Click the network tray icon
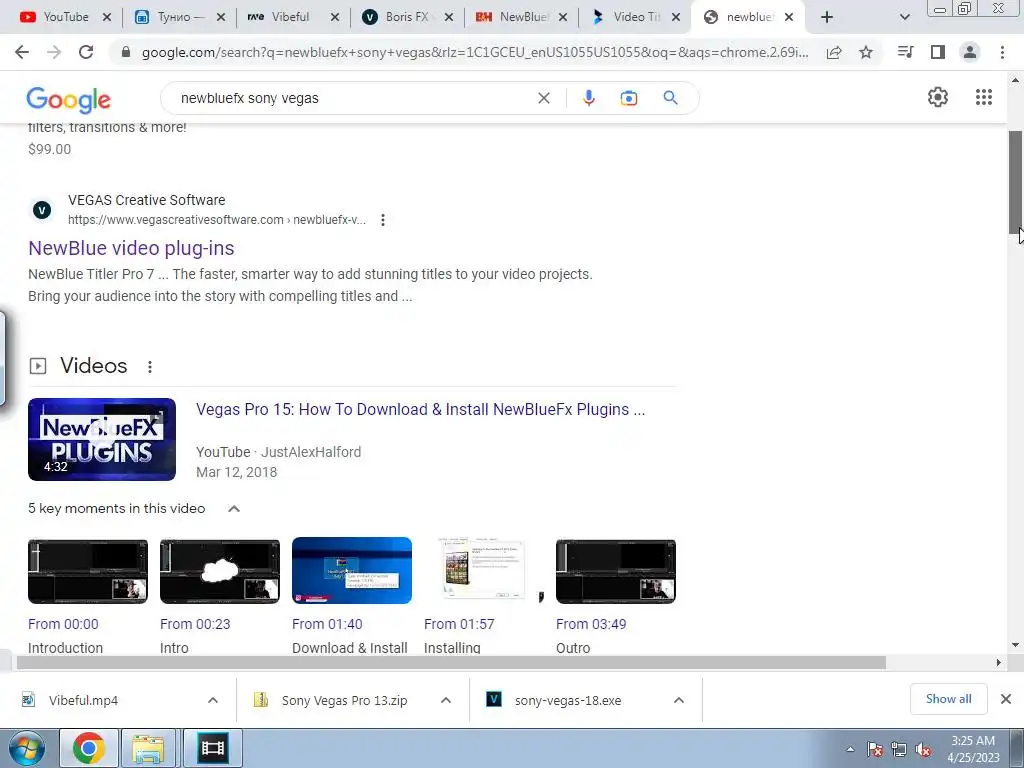 (x=899, y=750)
